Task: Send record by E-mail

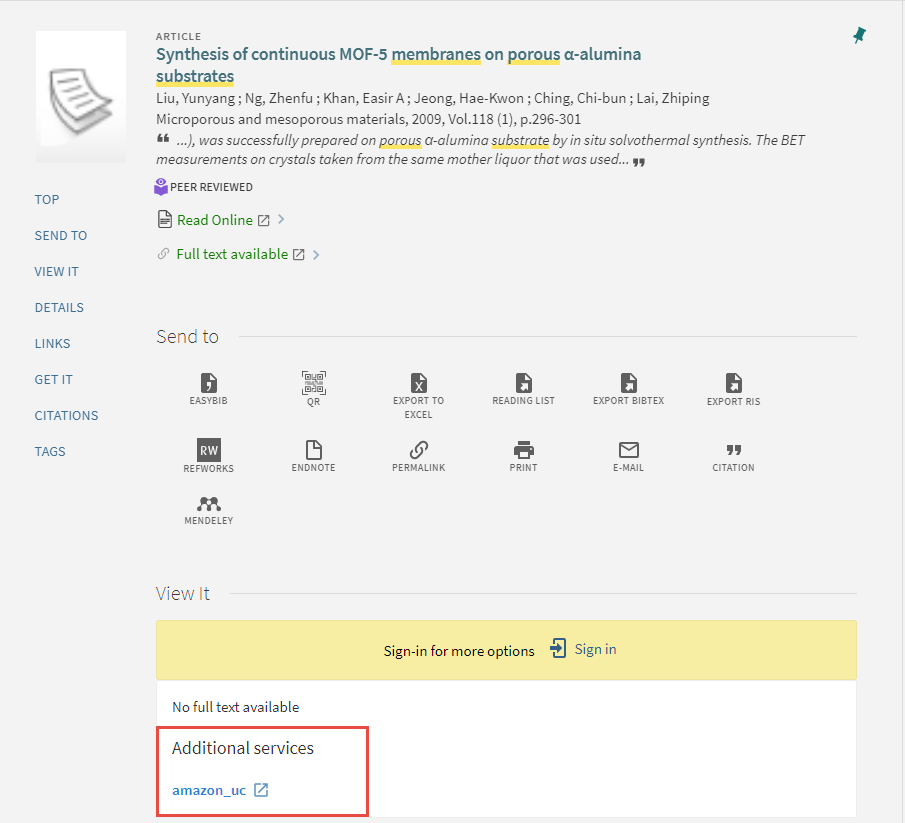Action: pos(628,451)
